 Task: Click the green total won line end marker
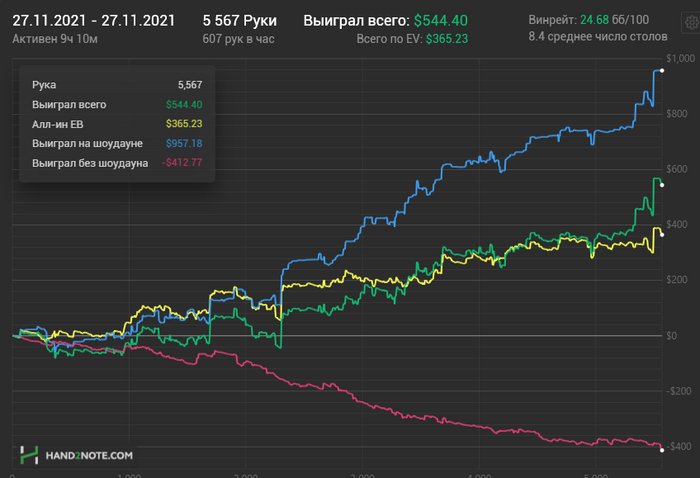[662, 185]
